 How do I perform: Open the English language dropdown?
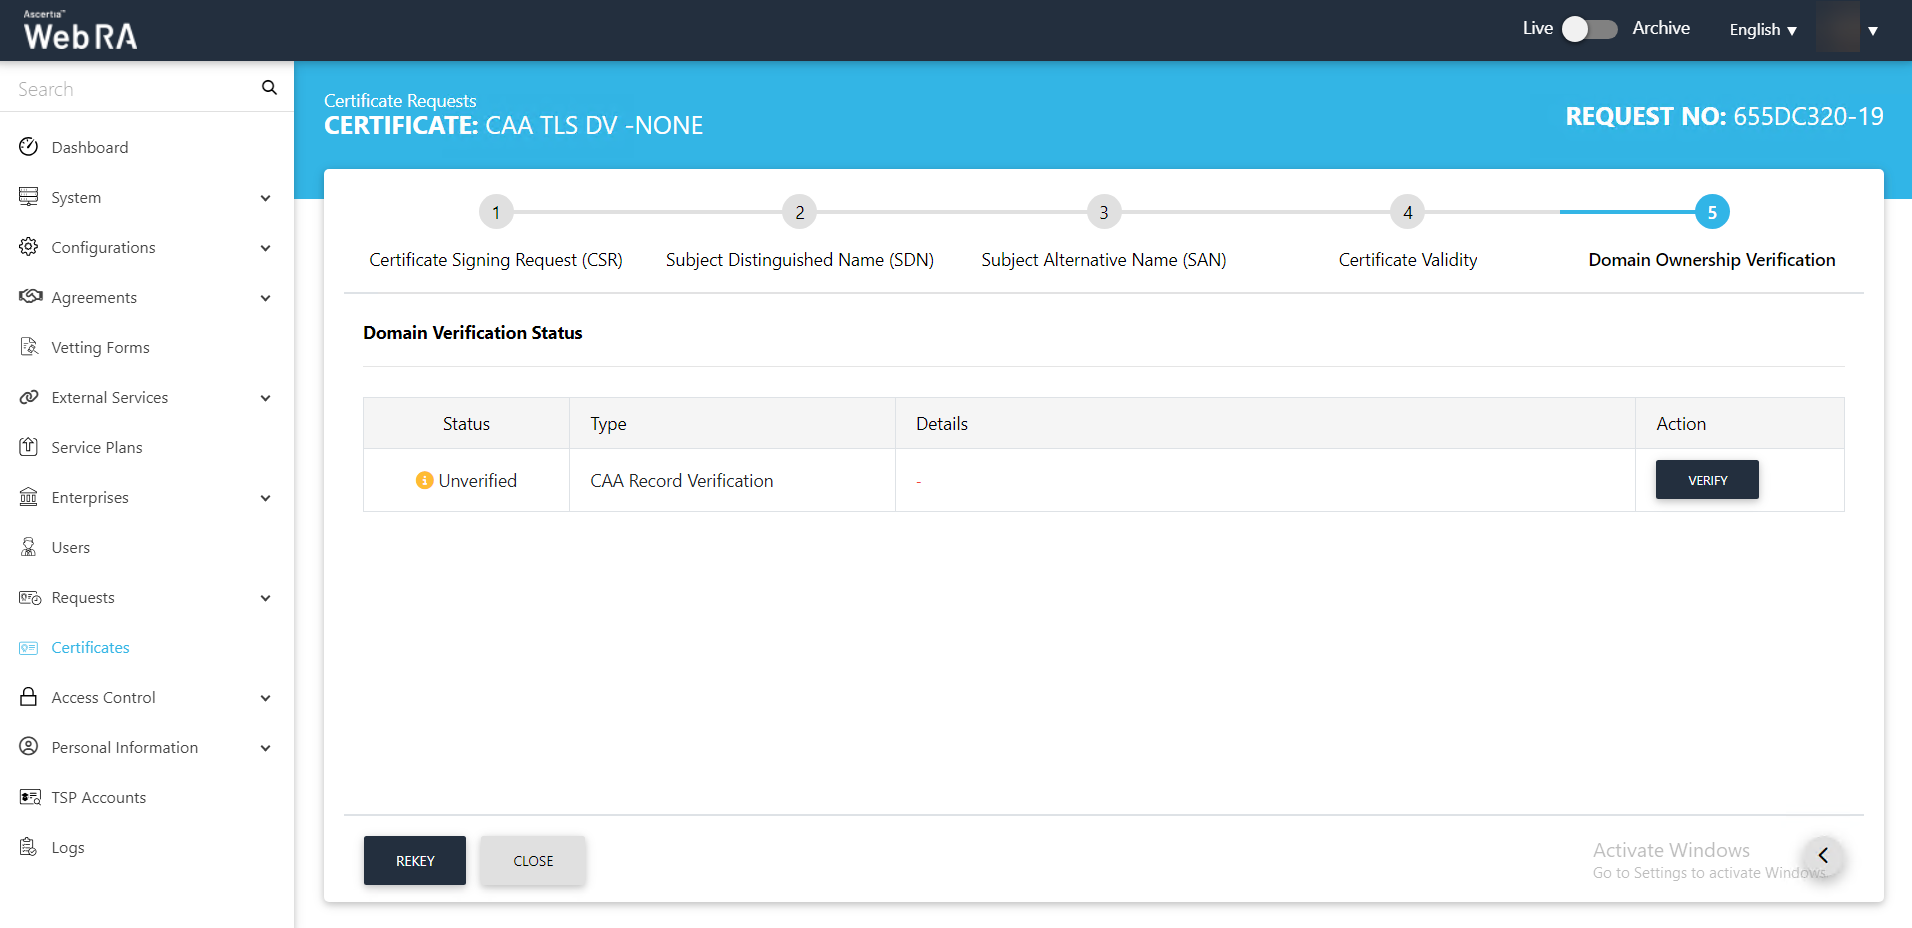click(1763, 30)
